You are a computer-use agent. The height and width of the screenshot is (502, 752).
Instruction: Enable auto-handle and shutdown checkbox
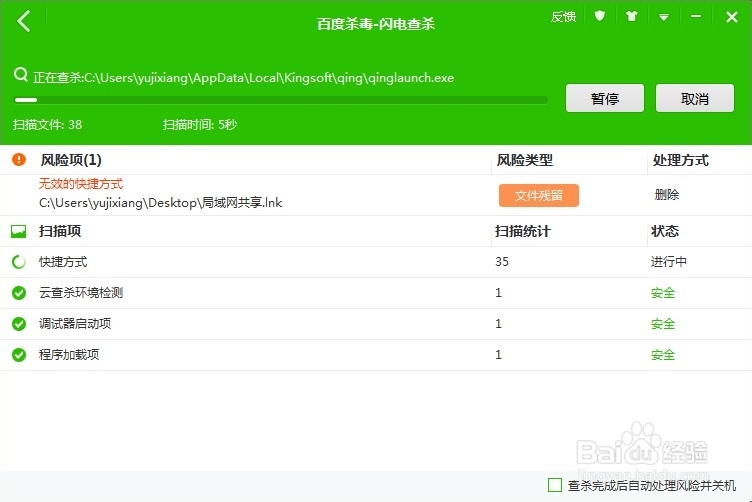coord(555,485)
